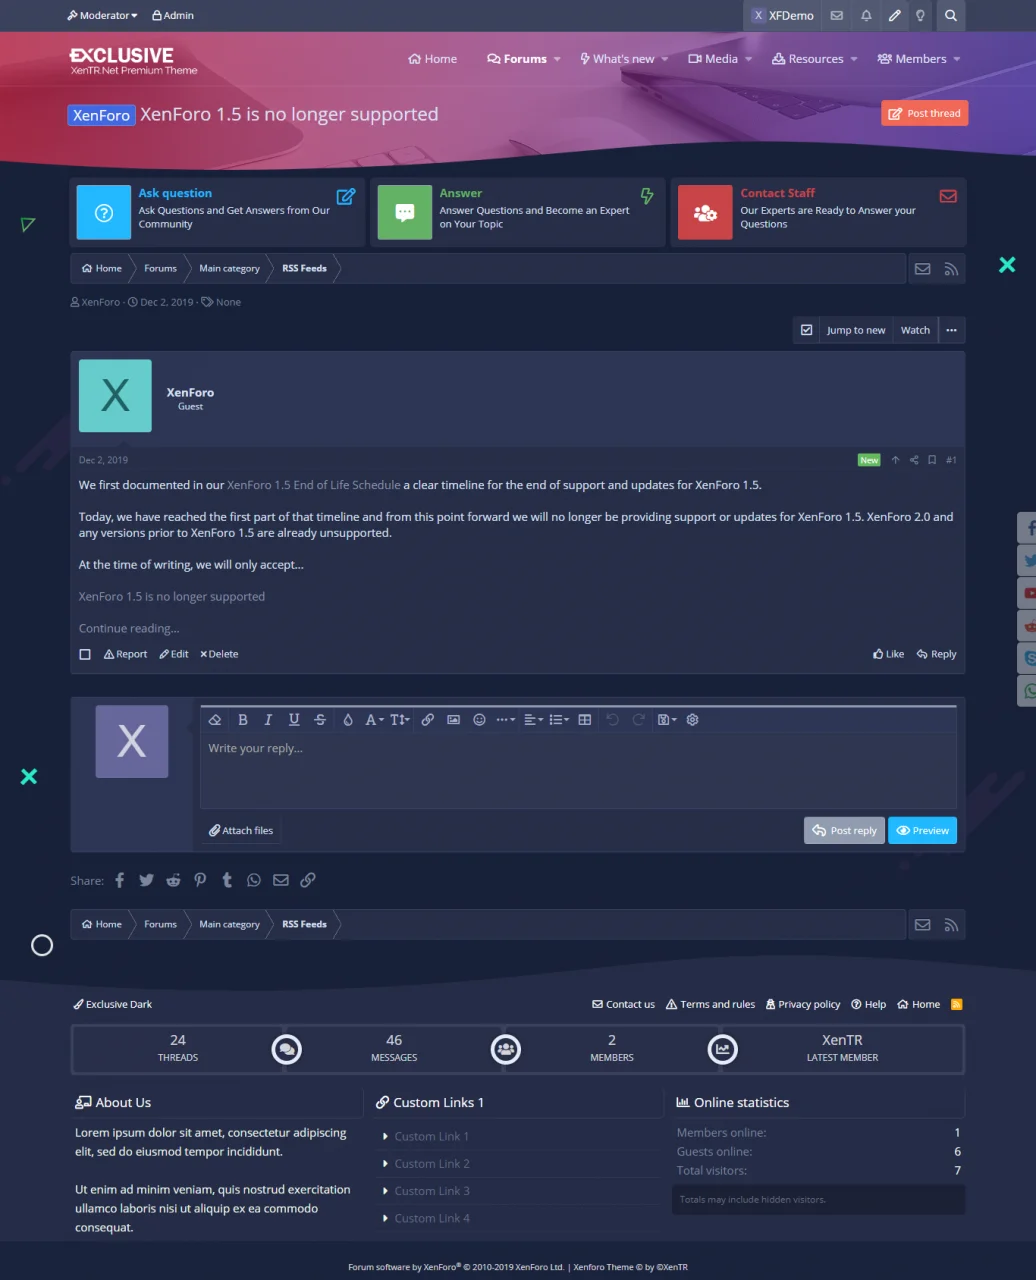Screen dimensions: 1036x1280
Task: Follow the XenForo 1.5 End of Life Schedule link
Action: (x=313, y=485)
